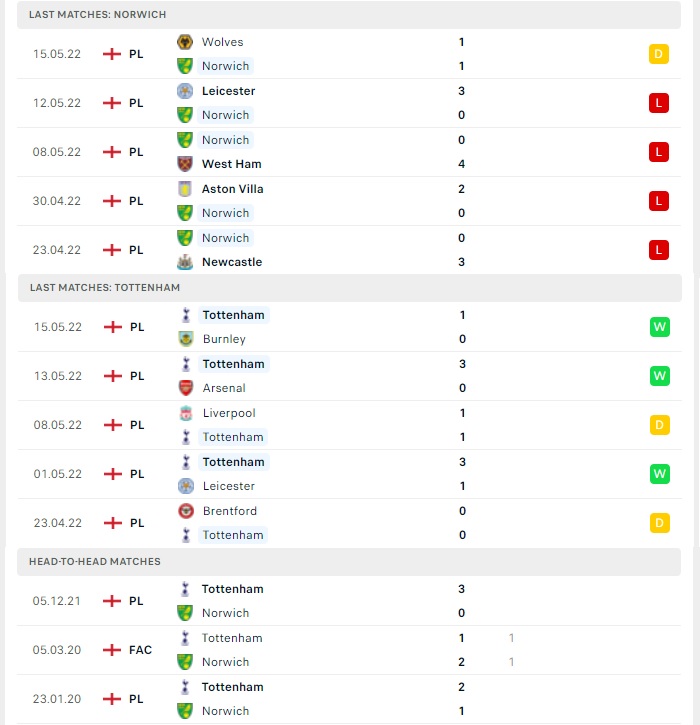
Task: Click Norwich in the 23.01.20 head-to-head match
Action: click(226, 711)
